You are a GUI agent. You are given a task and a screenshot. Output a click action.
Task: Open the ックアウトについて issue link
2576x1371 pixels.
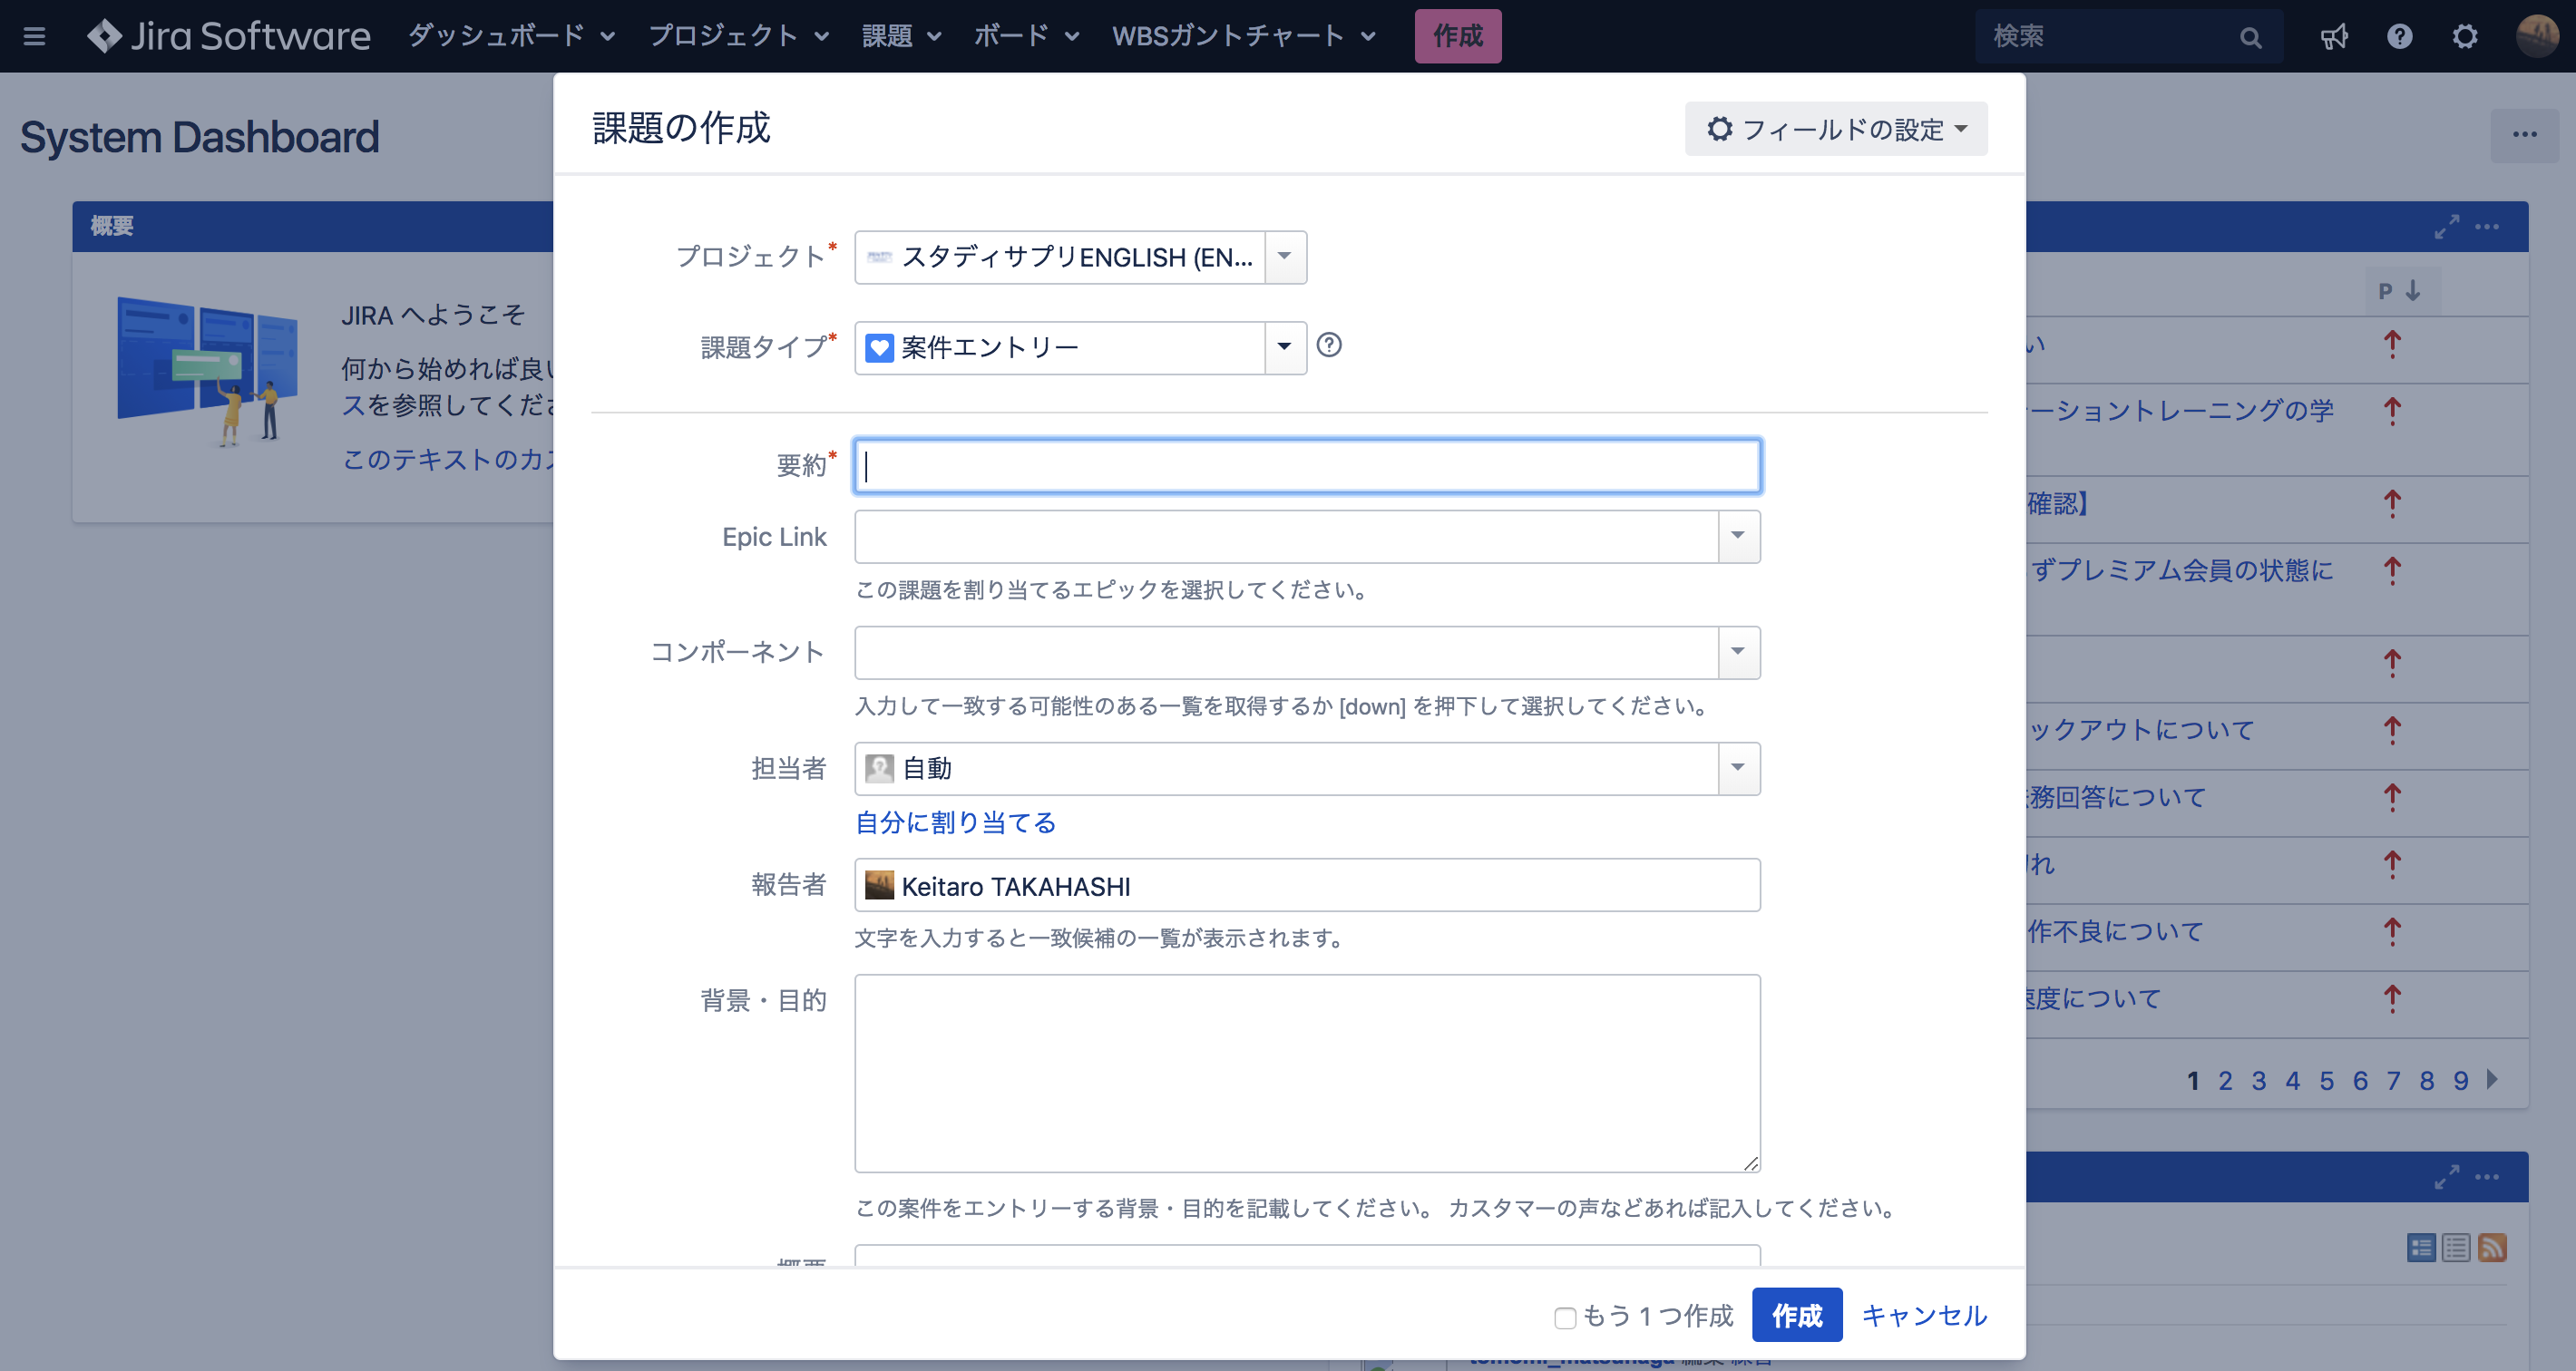tap(2140, 729)
